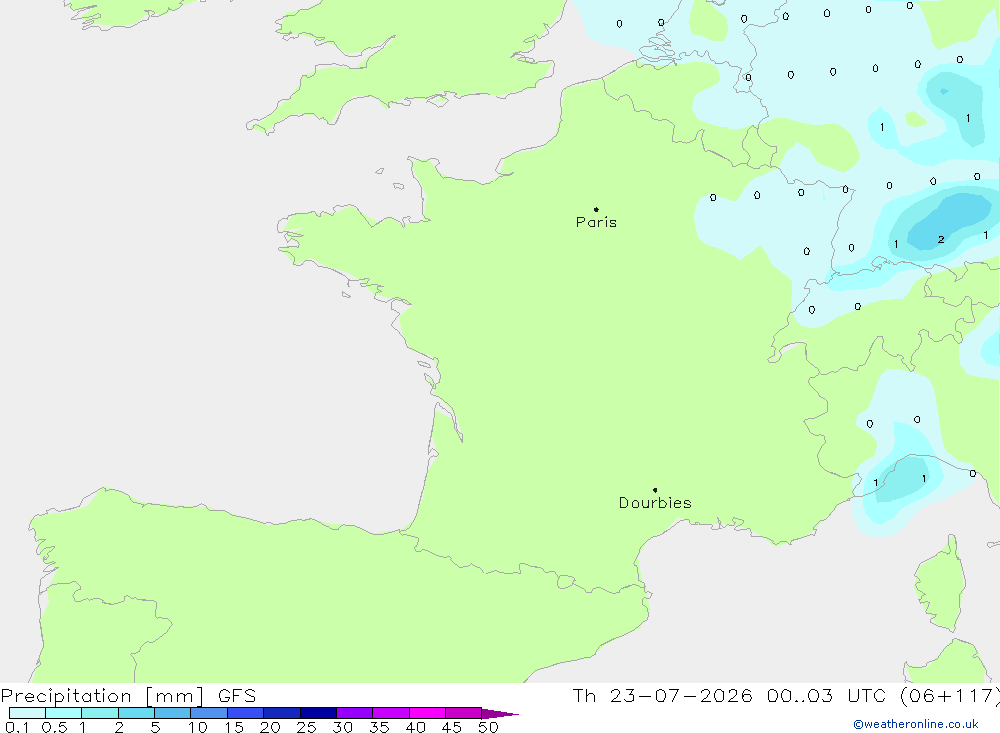Click the purple legend arrow beyond 50
This screenshot has height=733, width=1000.
499,713
